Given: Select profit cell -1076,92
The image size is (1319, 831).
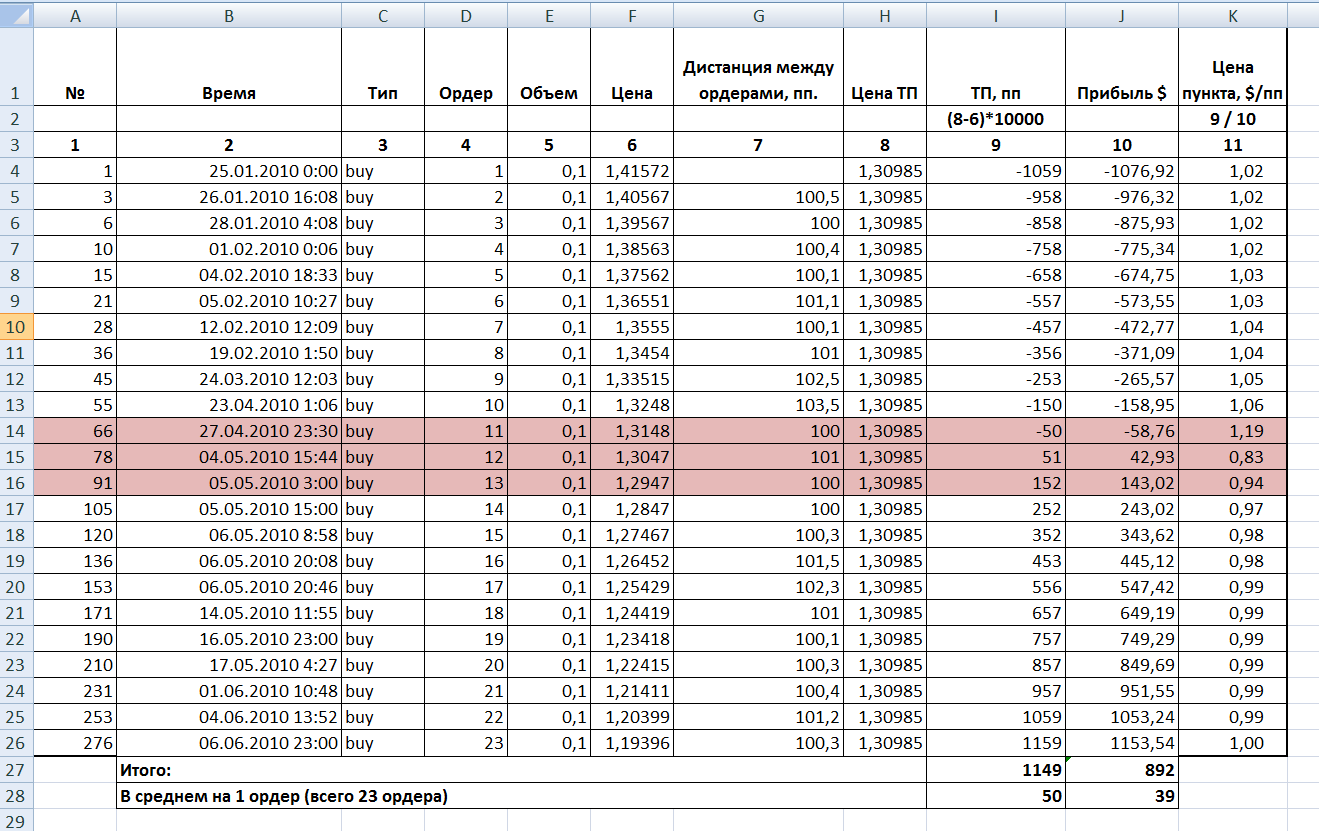Looking at the screenshot, I should coord(1122,171).
